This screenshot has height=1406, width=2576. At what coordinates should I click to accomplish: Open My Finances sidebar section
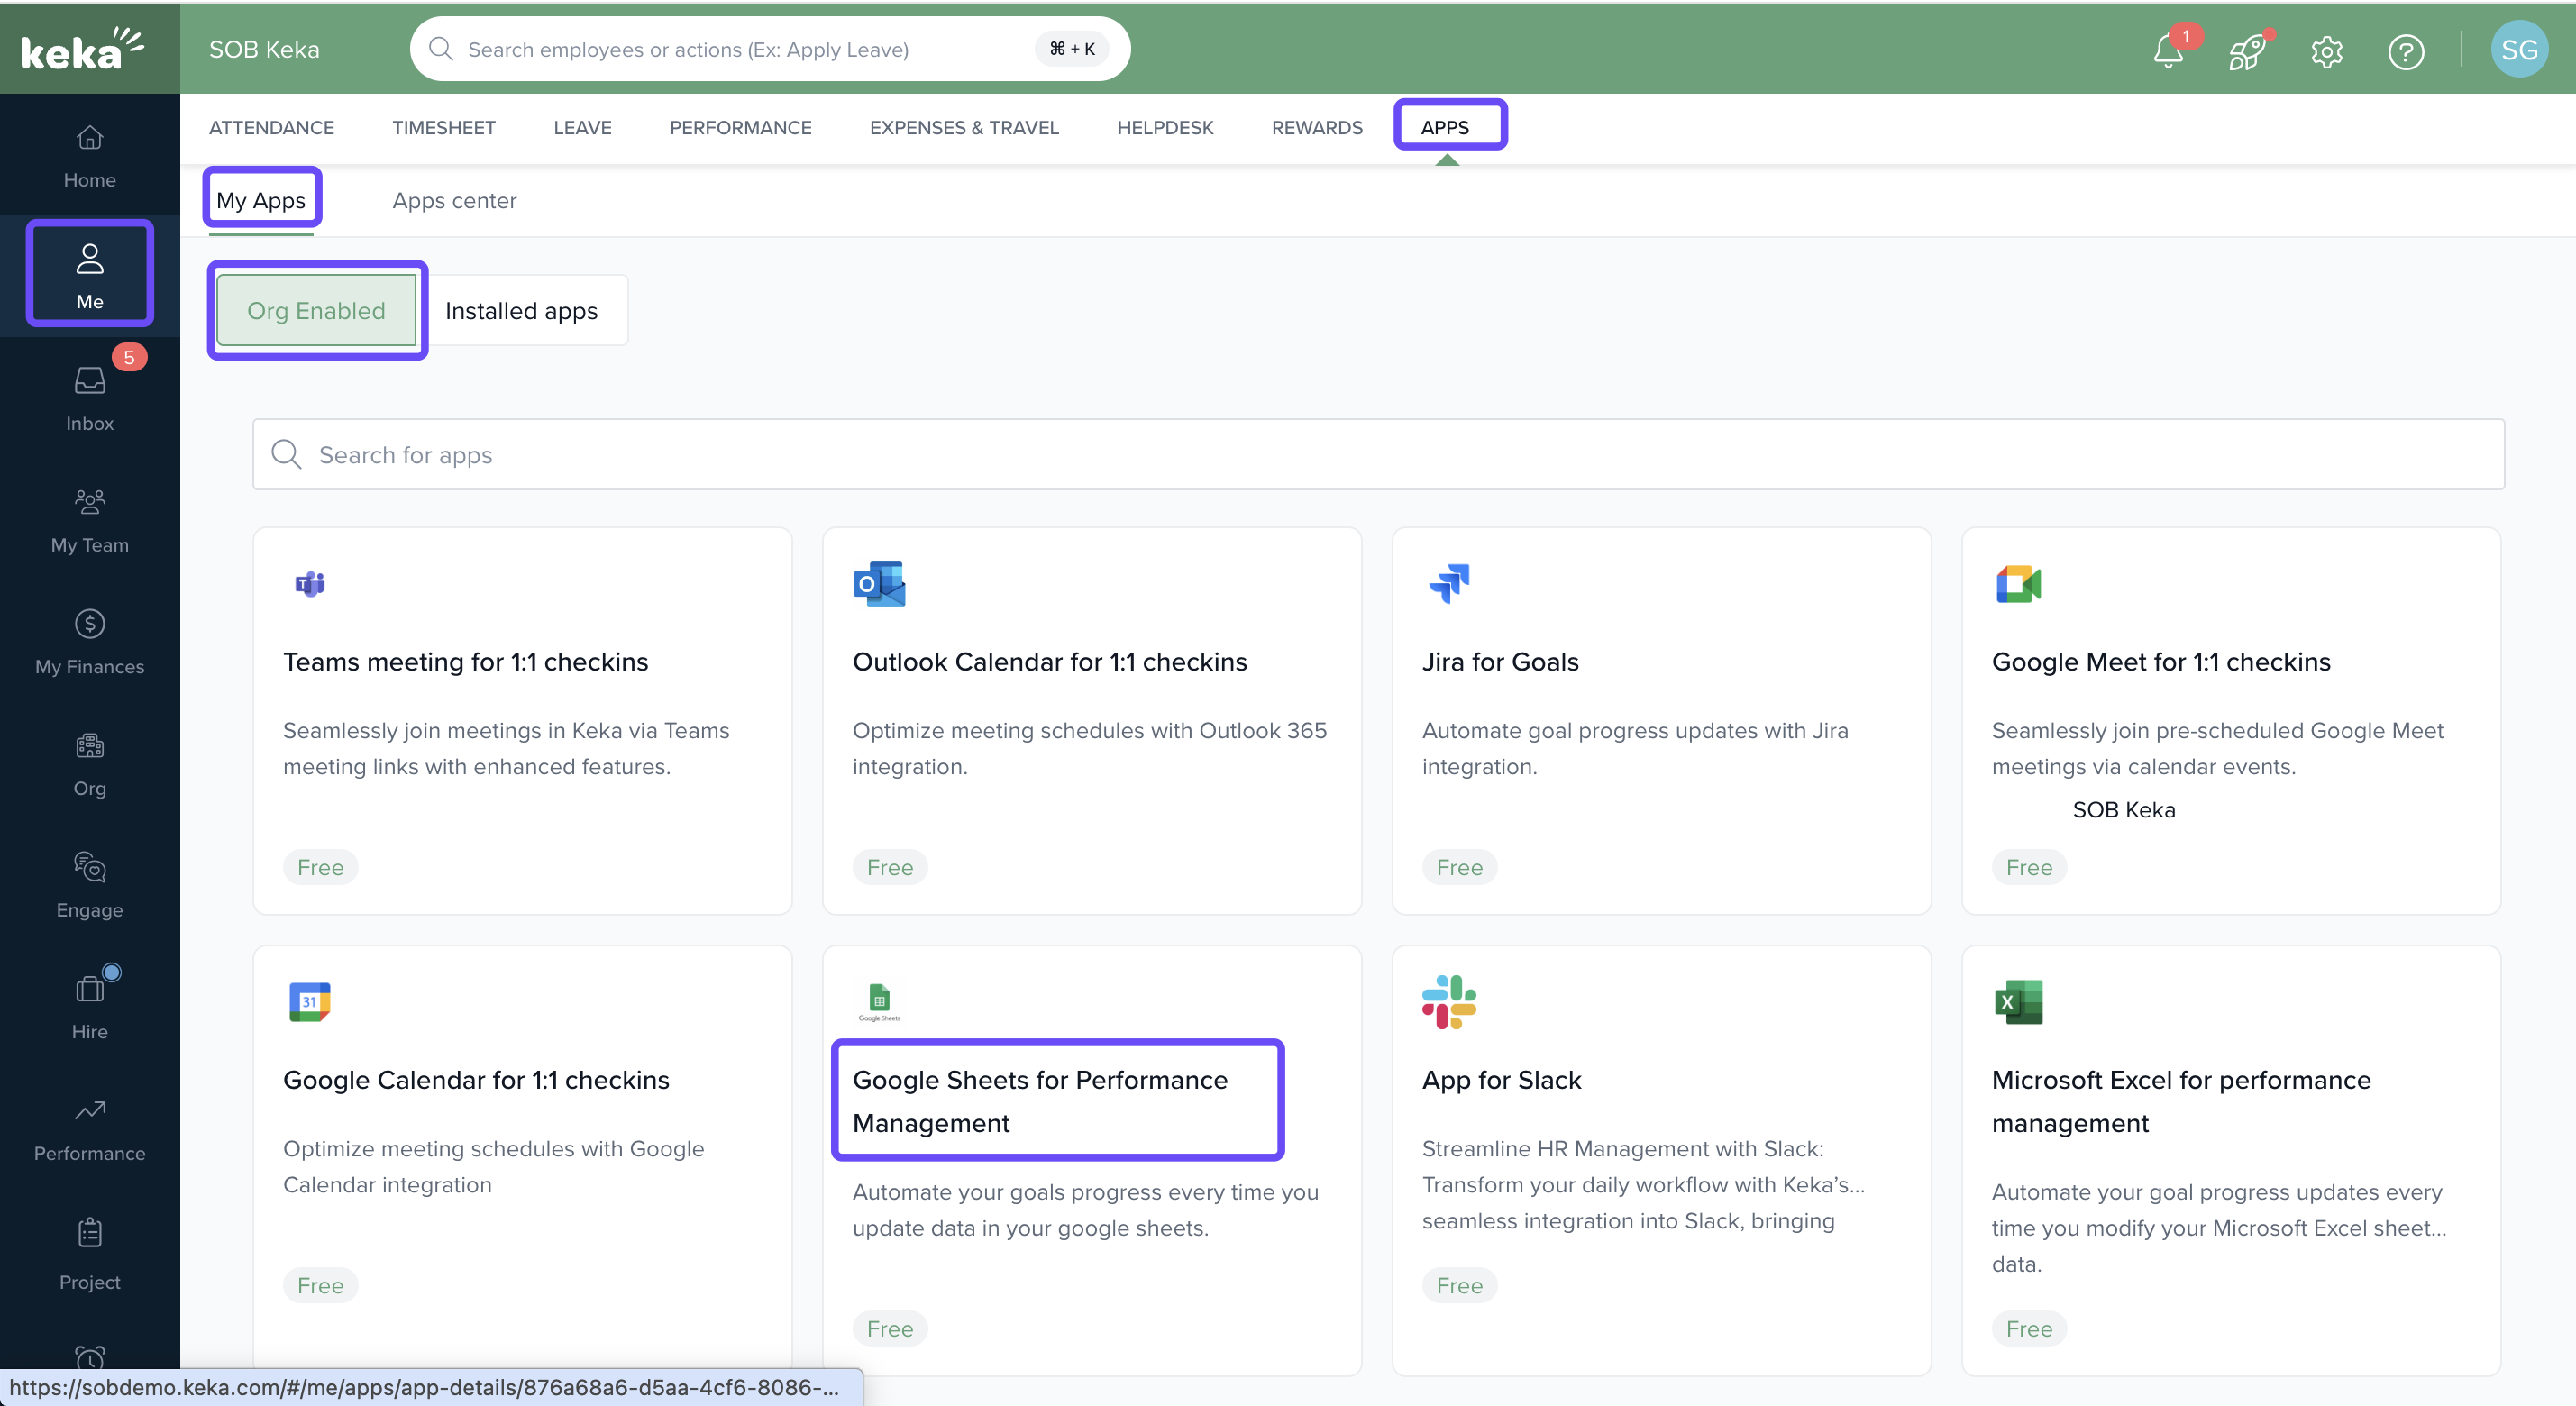coord(89,642)
